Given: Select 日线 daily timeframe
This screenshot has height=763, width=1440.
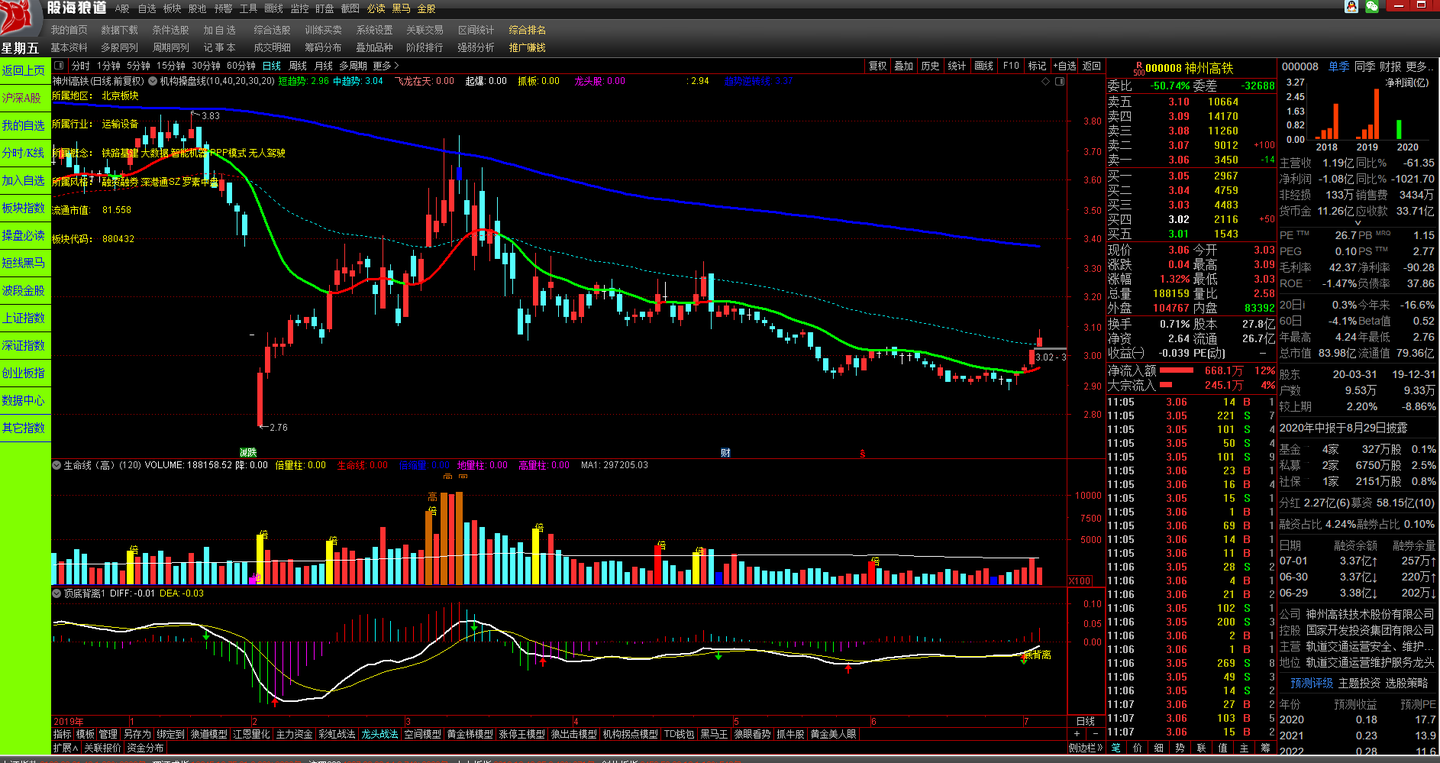Looking at the screenshot, I should [x=271, y=66].
